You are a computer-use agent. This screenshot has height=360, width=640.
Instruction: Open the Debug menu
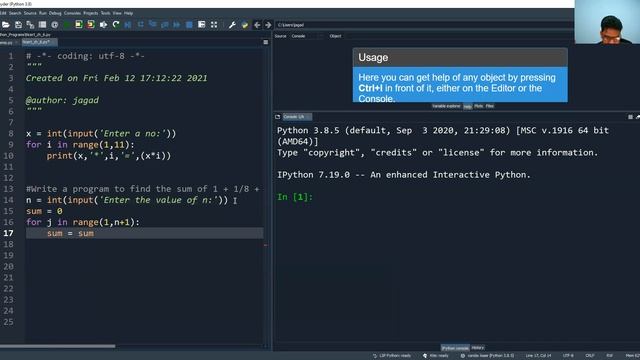55,13
